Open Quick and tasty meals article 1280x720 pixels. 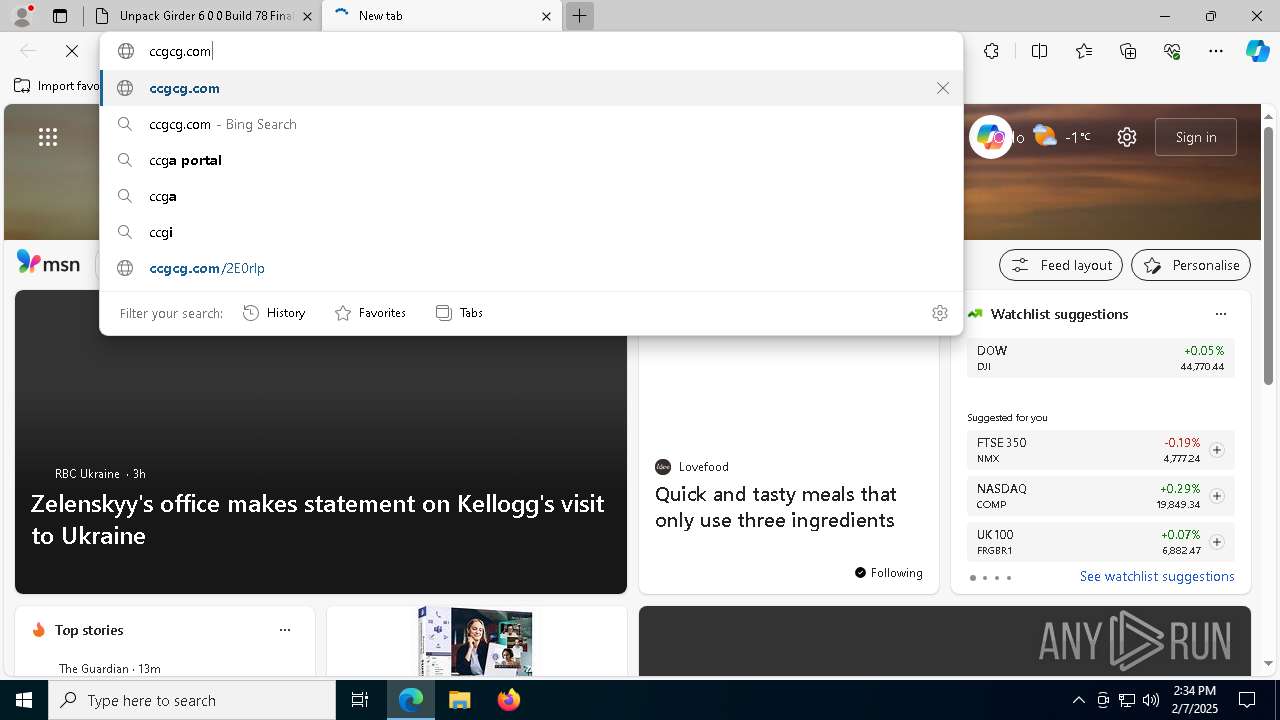[x=775, y=507]
